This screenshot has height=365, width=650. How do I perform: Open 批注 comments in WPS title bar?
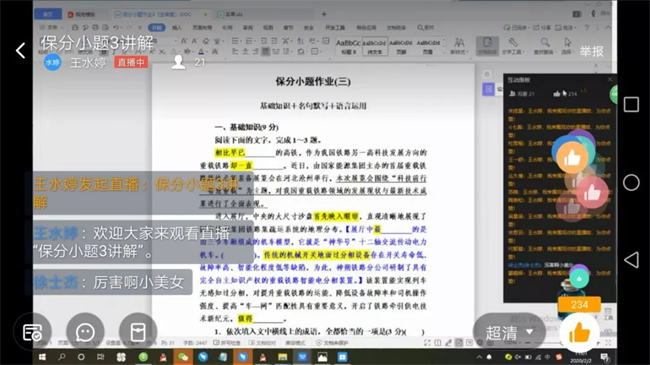coord(566,27)
